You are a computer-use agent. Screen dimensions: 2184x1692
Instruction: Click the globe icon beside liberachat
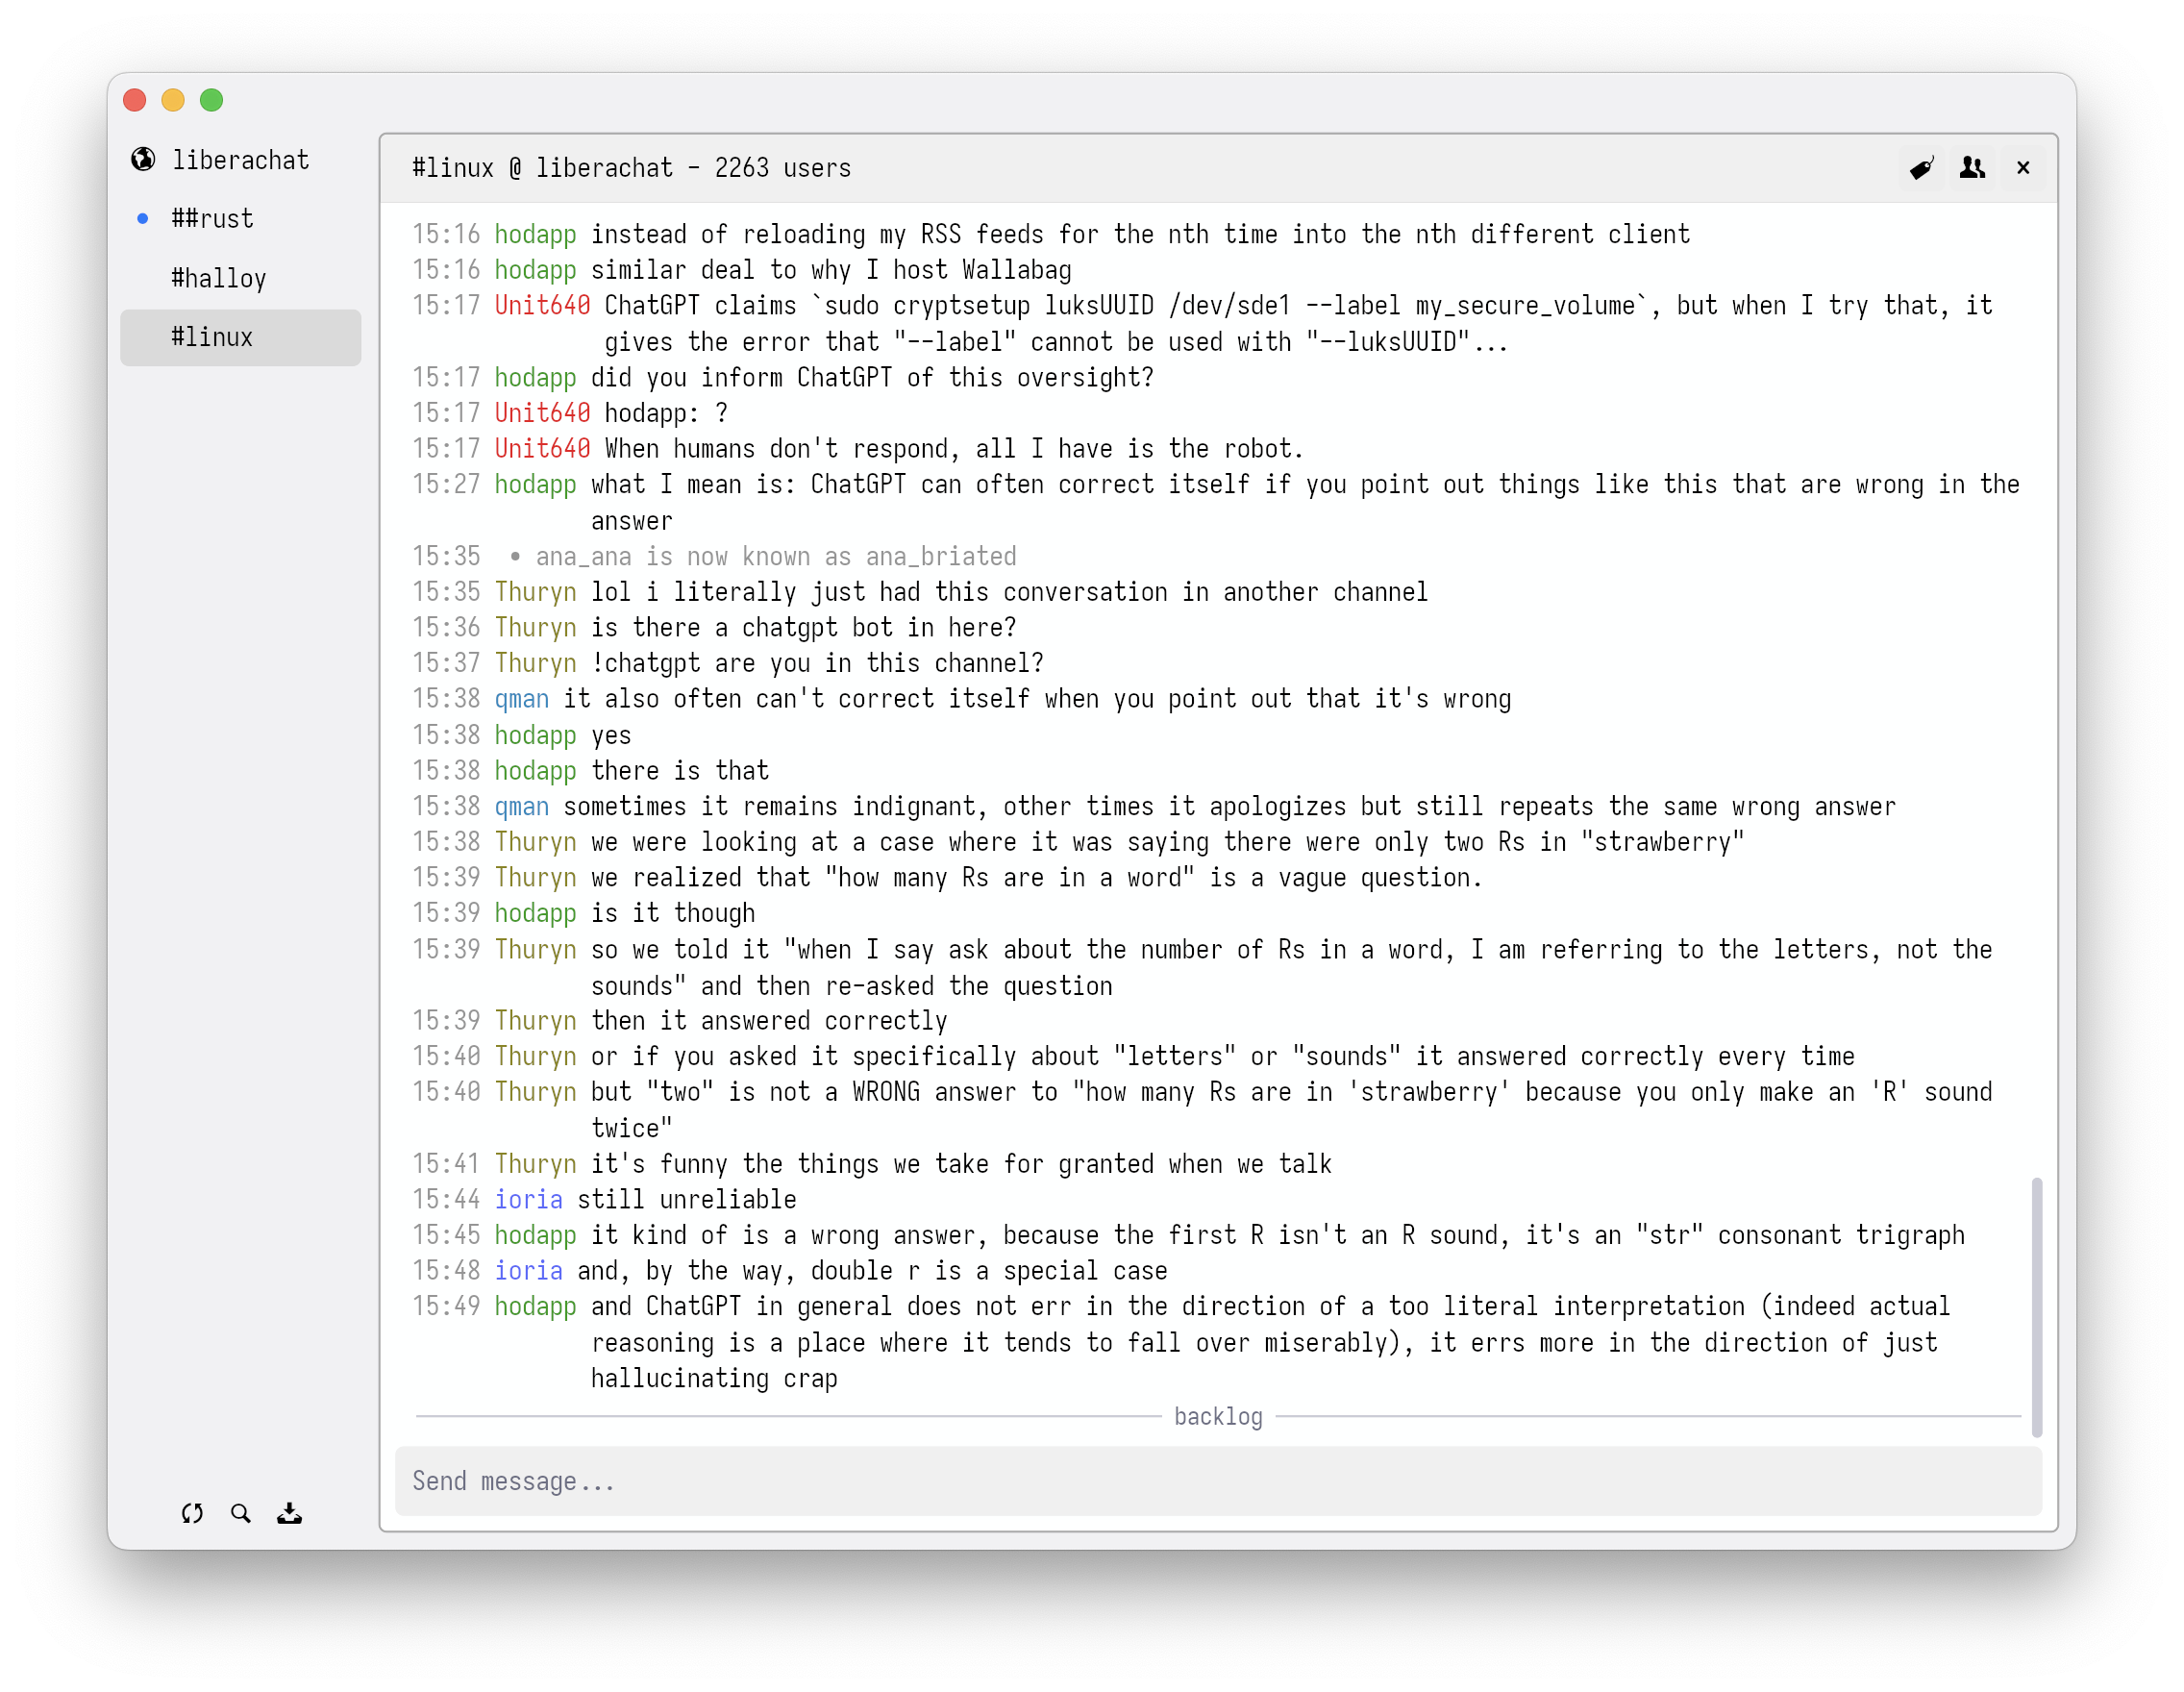click(142, 159)
